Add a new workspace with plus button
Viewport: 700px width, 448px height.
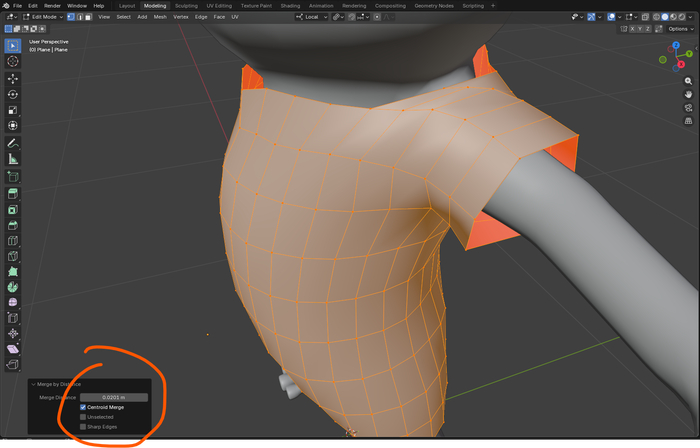point(493,6)
